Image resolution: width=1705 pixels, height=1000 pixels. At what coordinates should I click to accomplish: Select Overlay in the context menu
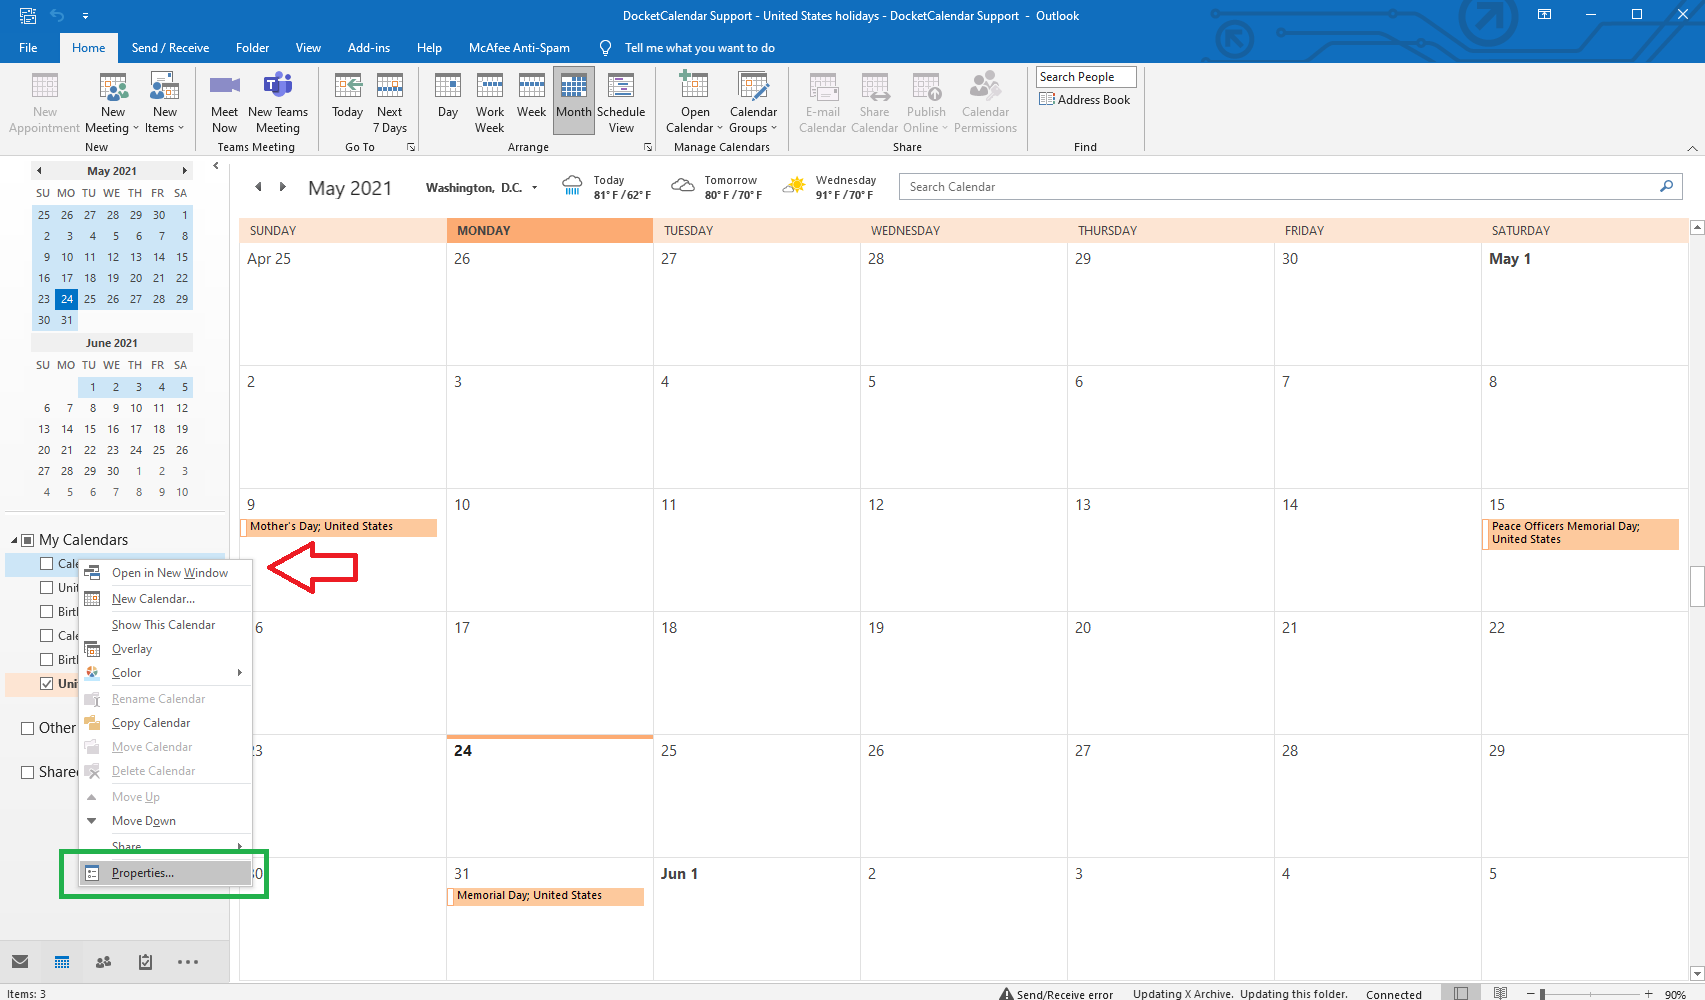(x=165, y=649)
